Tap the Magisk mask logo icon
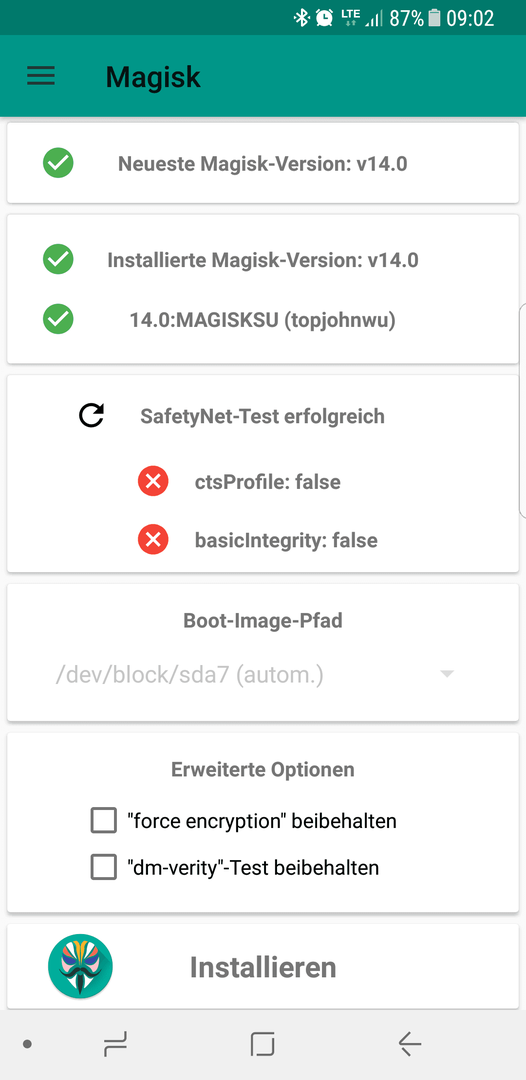 pos(81,966)
